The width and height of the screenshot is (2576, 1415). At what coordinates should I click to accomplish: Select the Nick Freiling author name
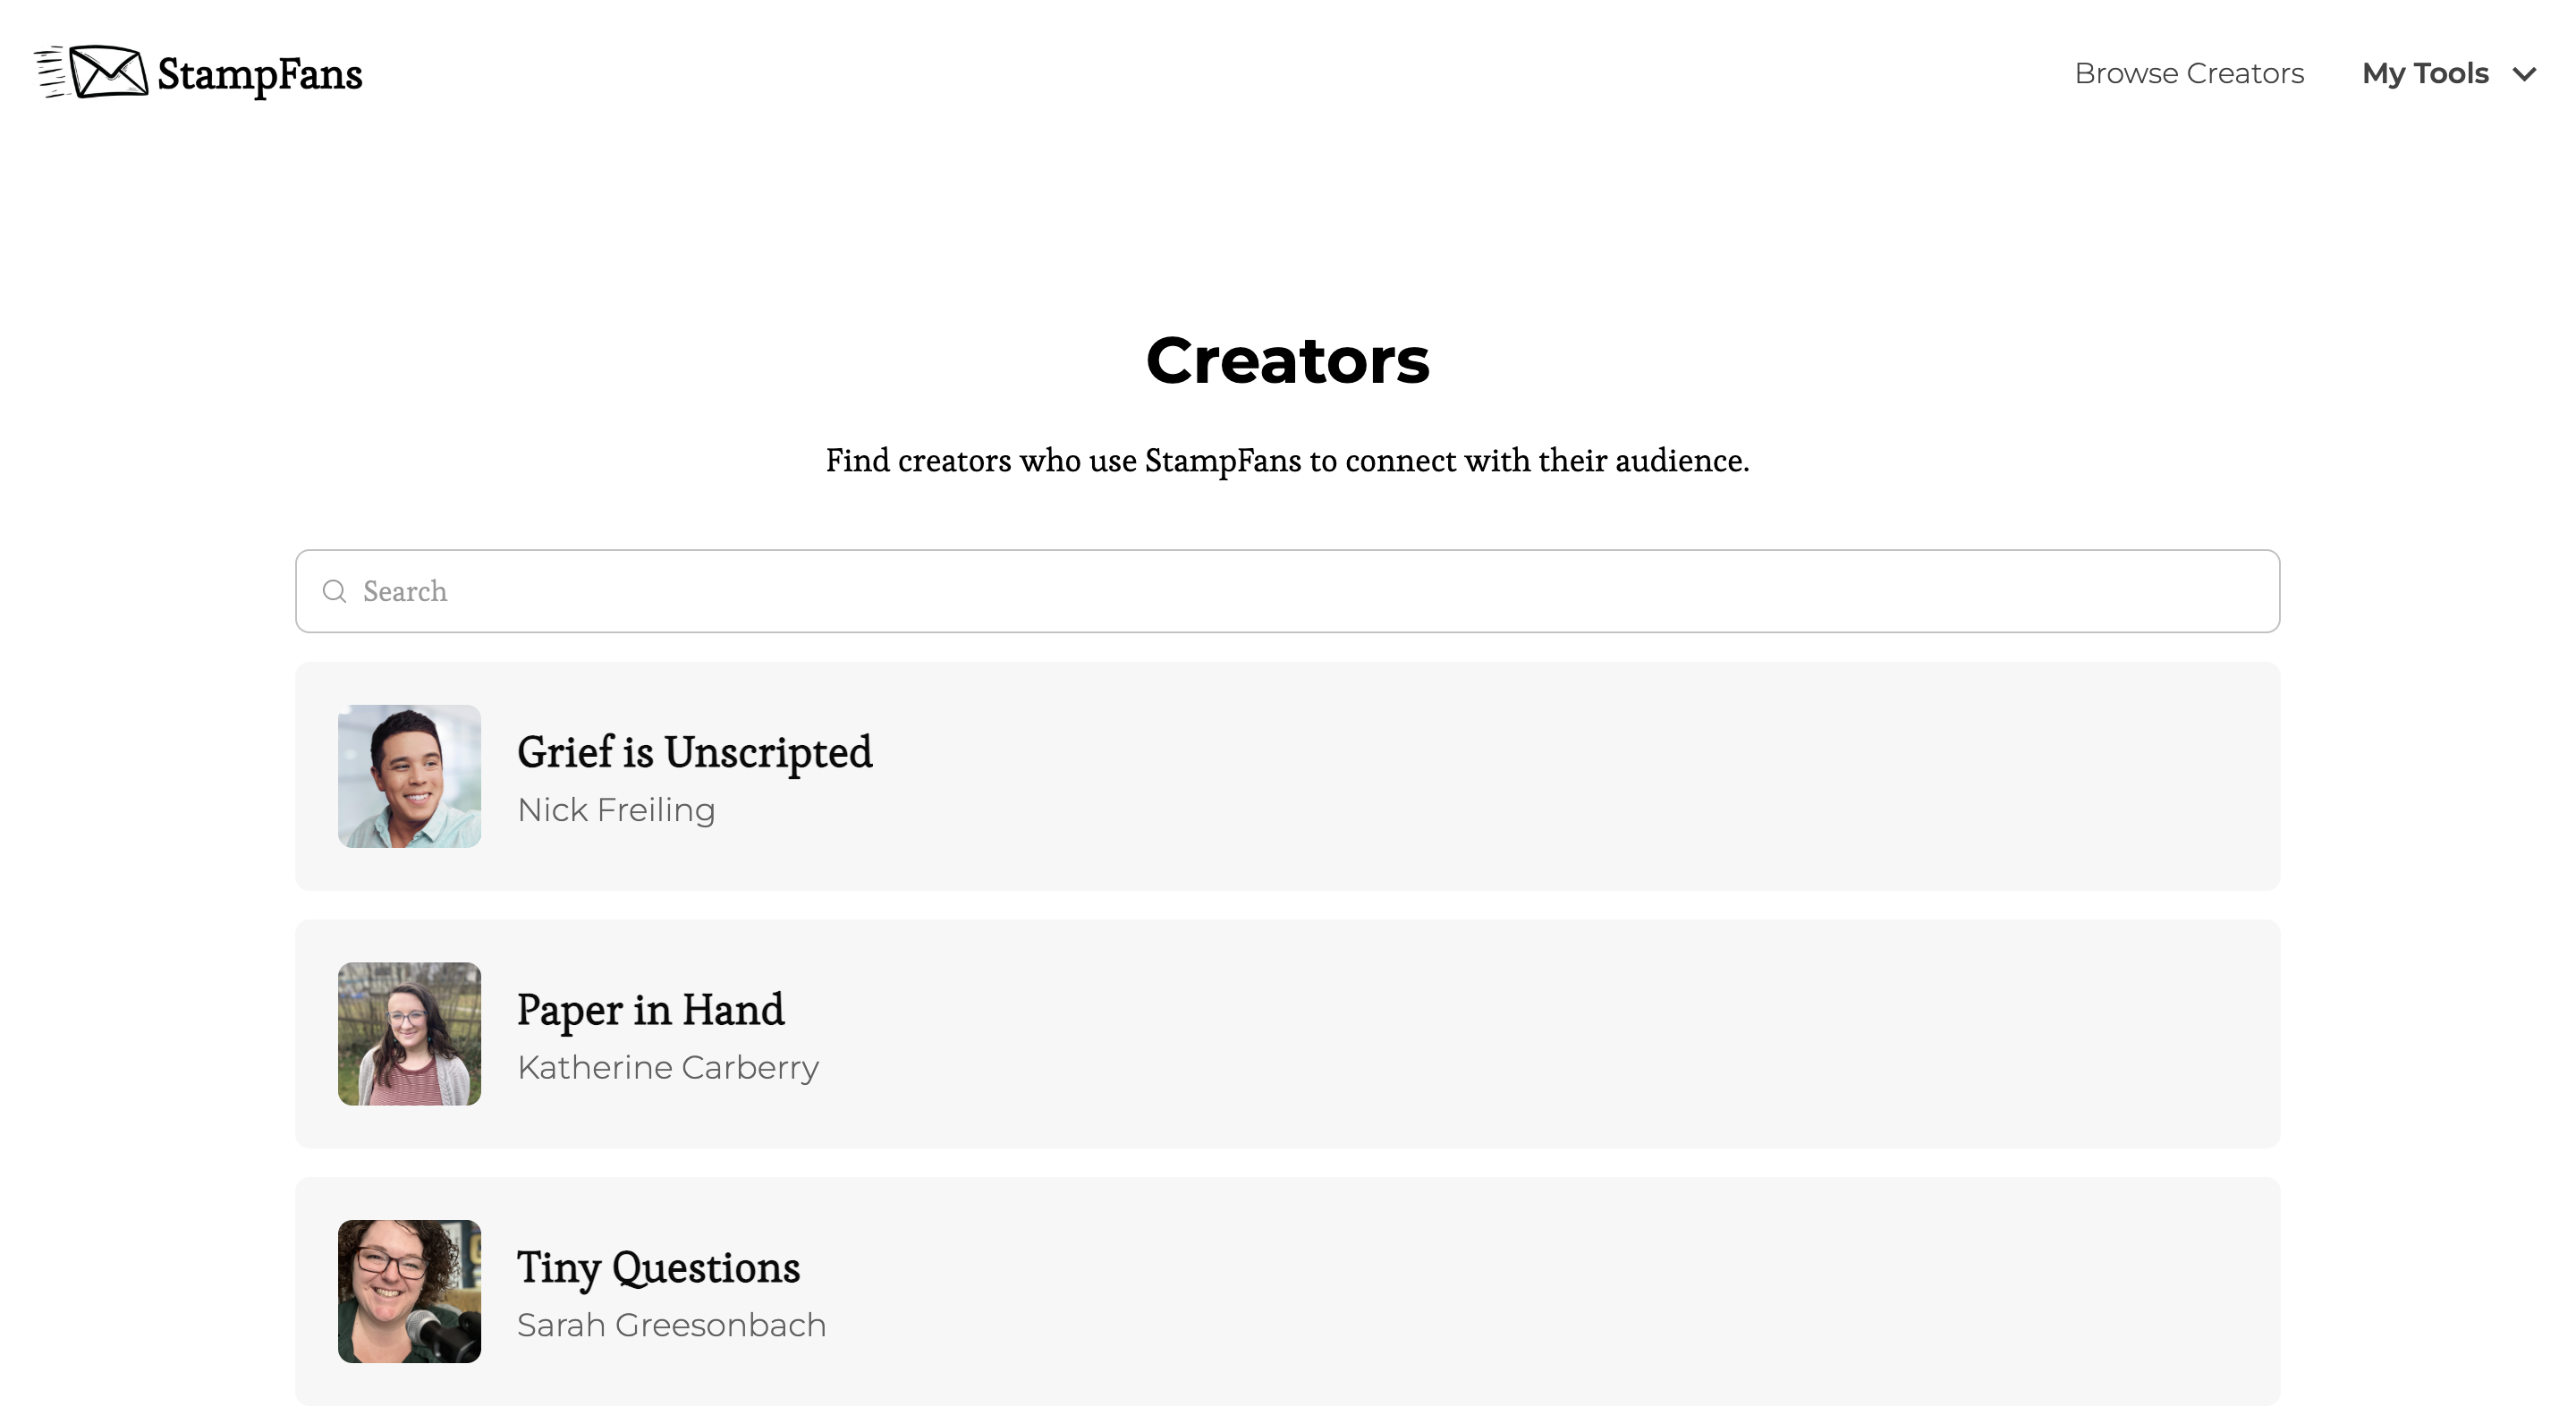tap(616, 810)
